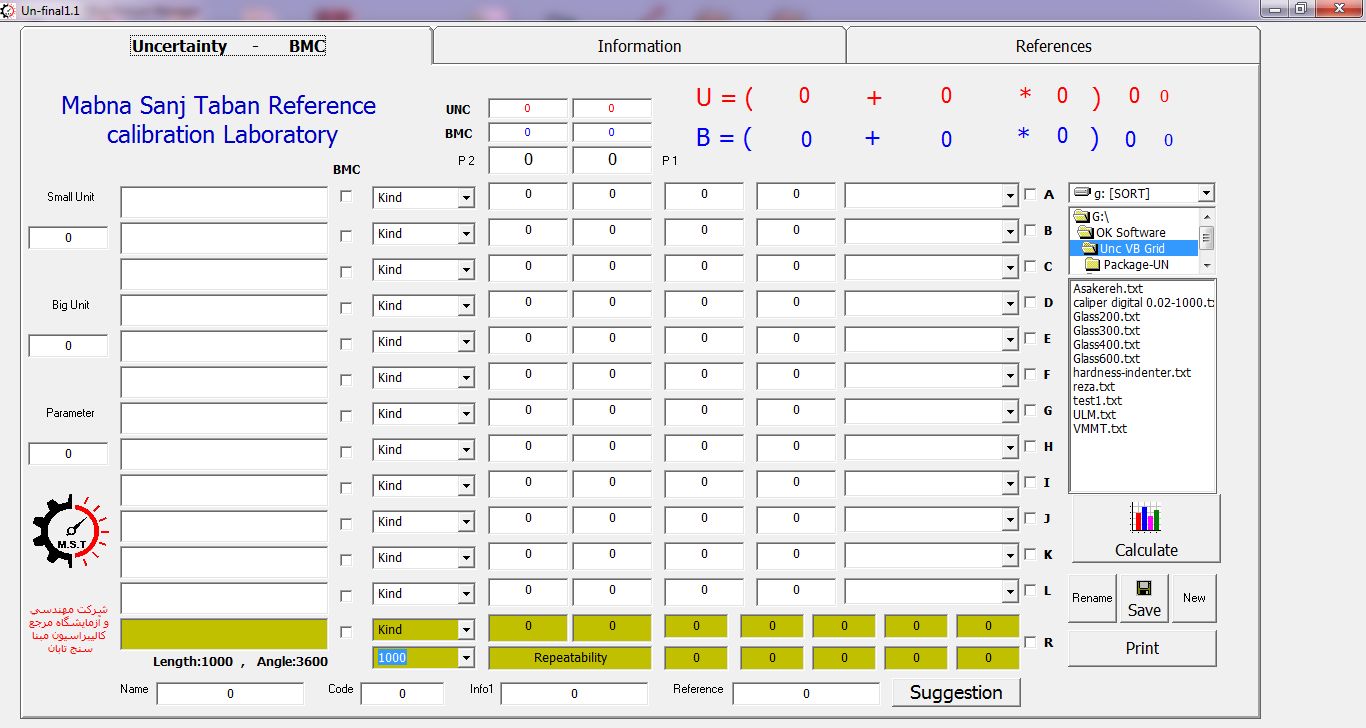Click the Calculate chart icon
The image size is (1366, 728).
pyautogui.click(x=1145, y=517)
